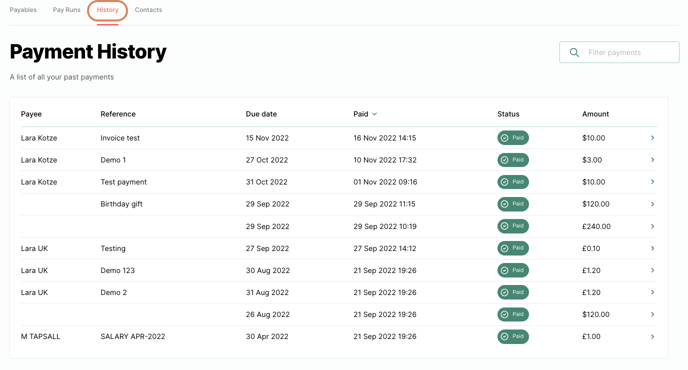Viewport: 688px width, 370px height.
Task: Click the paid time 10 Nov 2022 17:32
Action: [385, 160]
